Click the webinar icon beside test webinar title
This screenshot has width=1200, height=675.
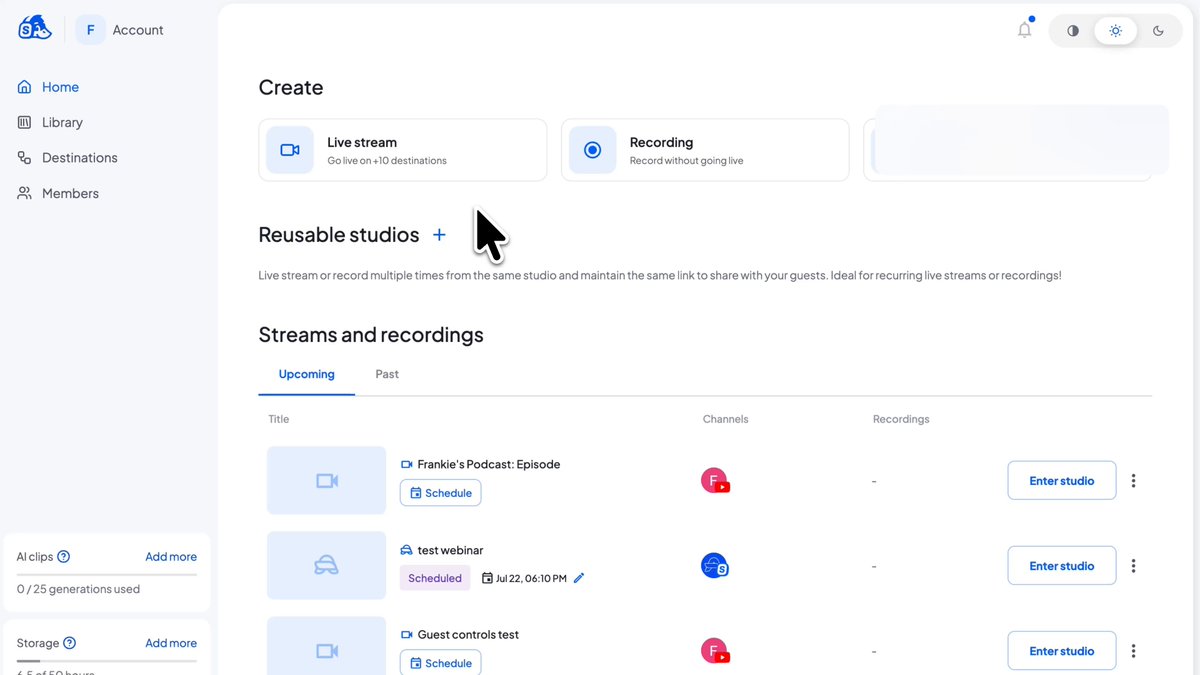(406, 550)
